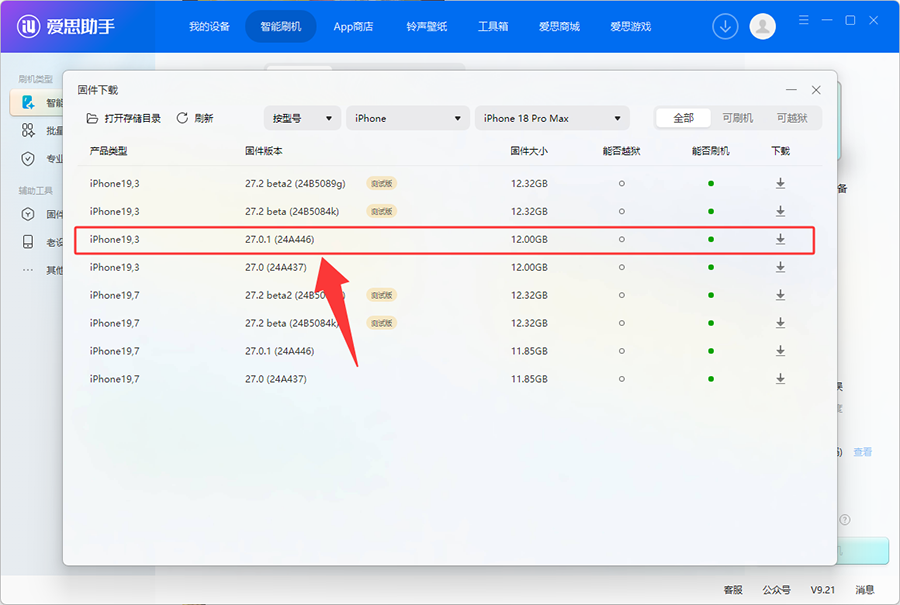The width and height of the screenshot is (900, 605).
Task: Open the download manager icon in header
Action: pos(725,26)
